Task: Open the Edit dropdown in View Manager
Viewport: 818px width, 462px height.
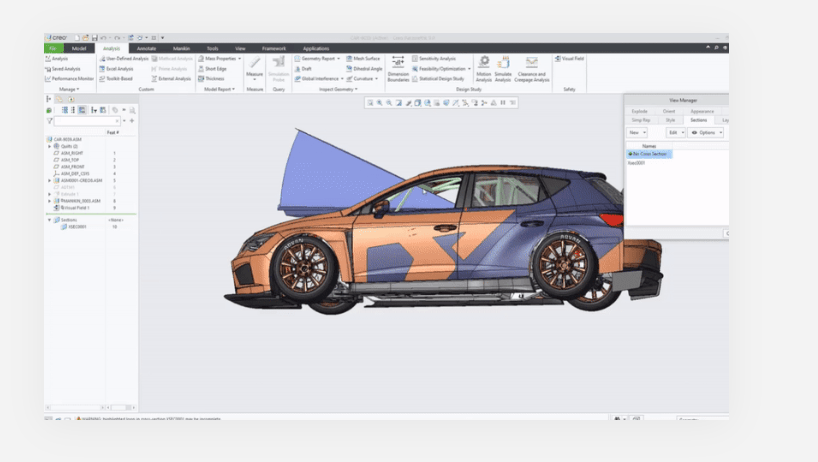Action: point(676,132)
